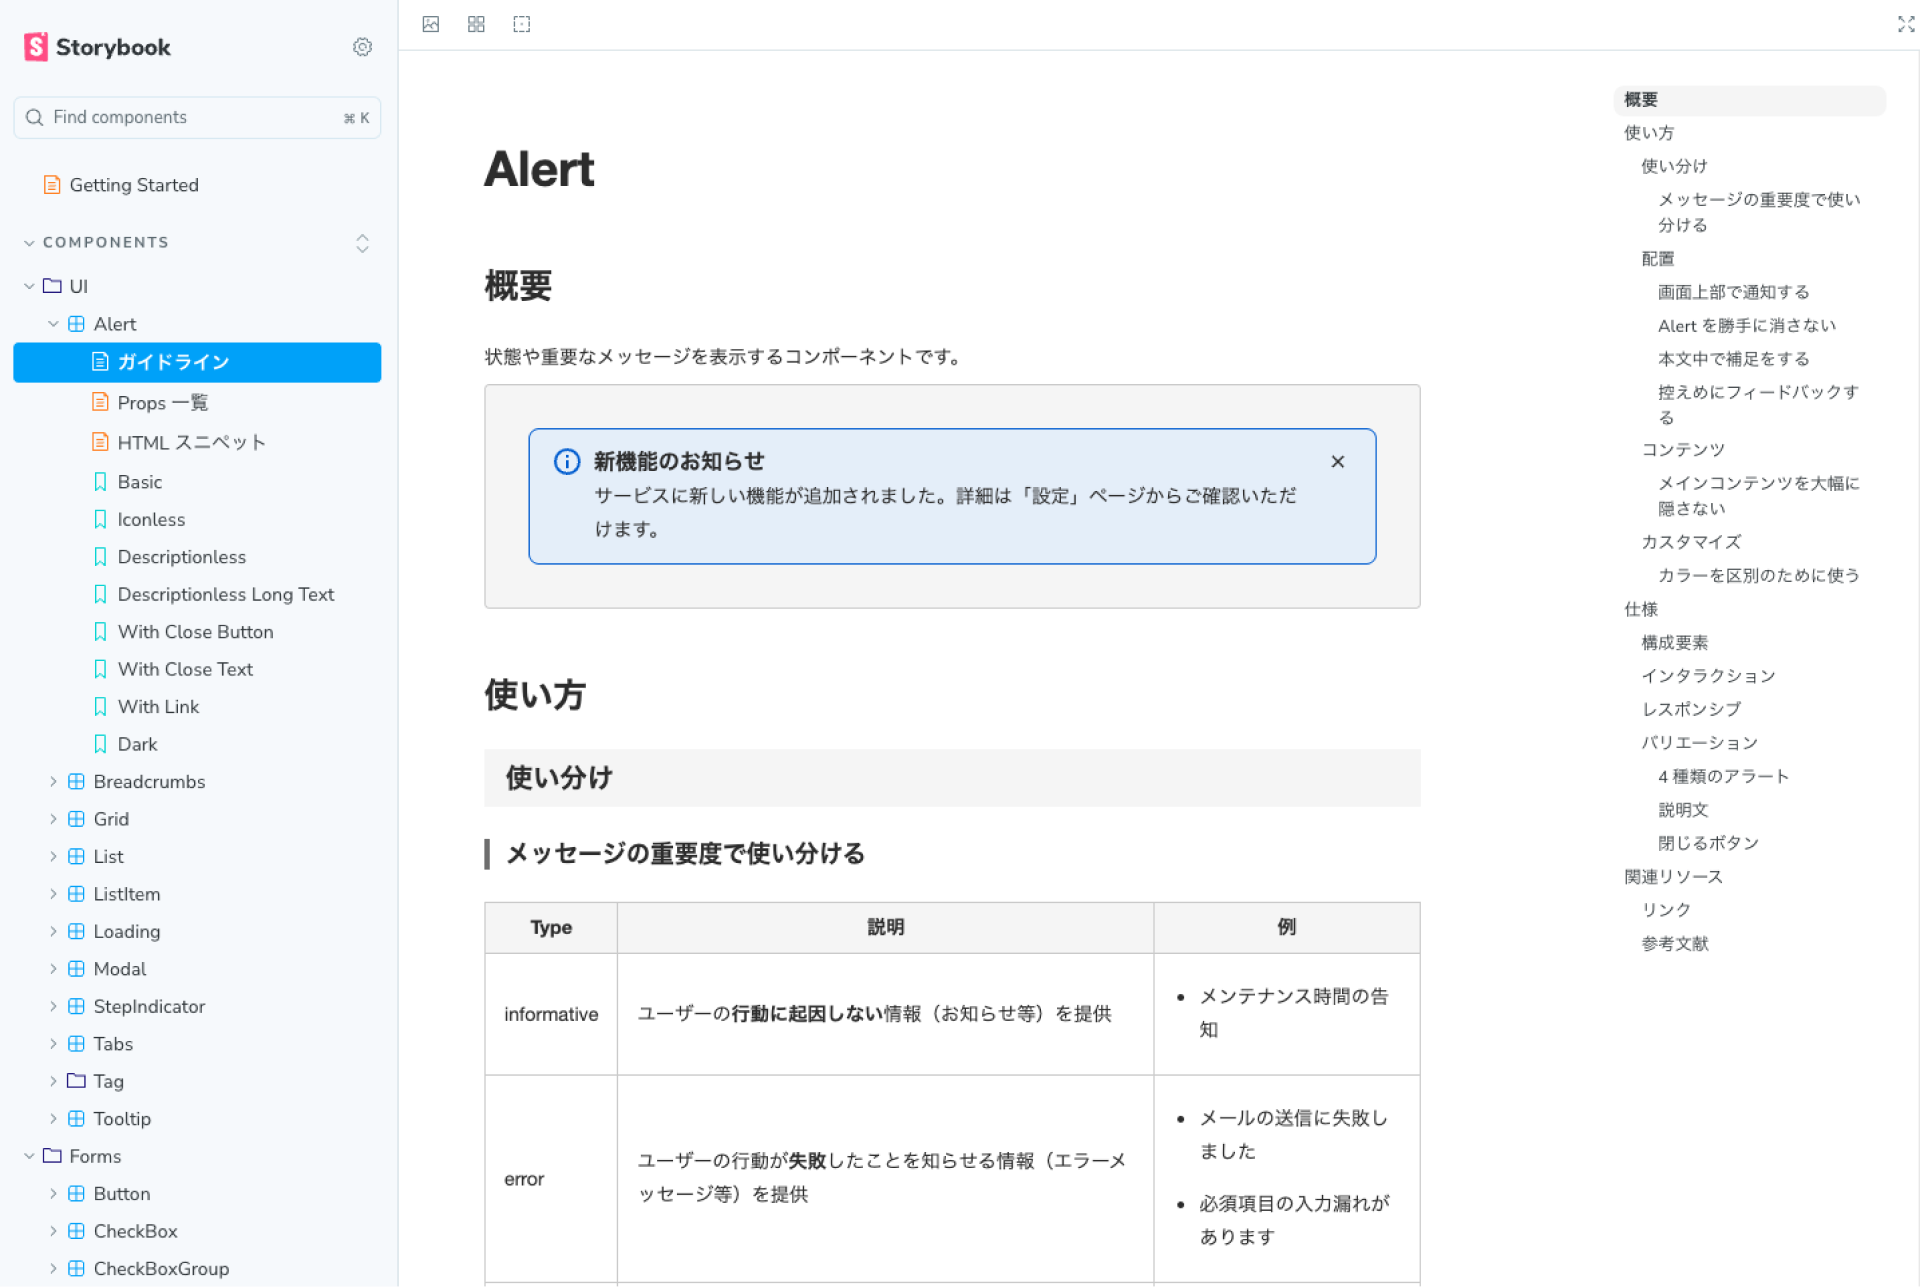This screenshot has height=1287, width=1920.
Task: Toggle the grid overlay icon in the toolbar
Action: coord(476,24)
